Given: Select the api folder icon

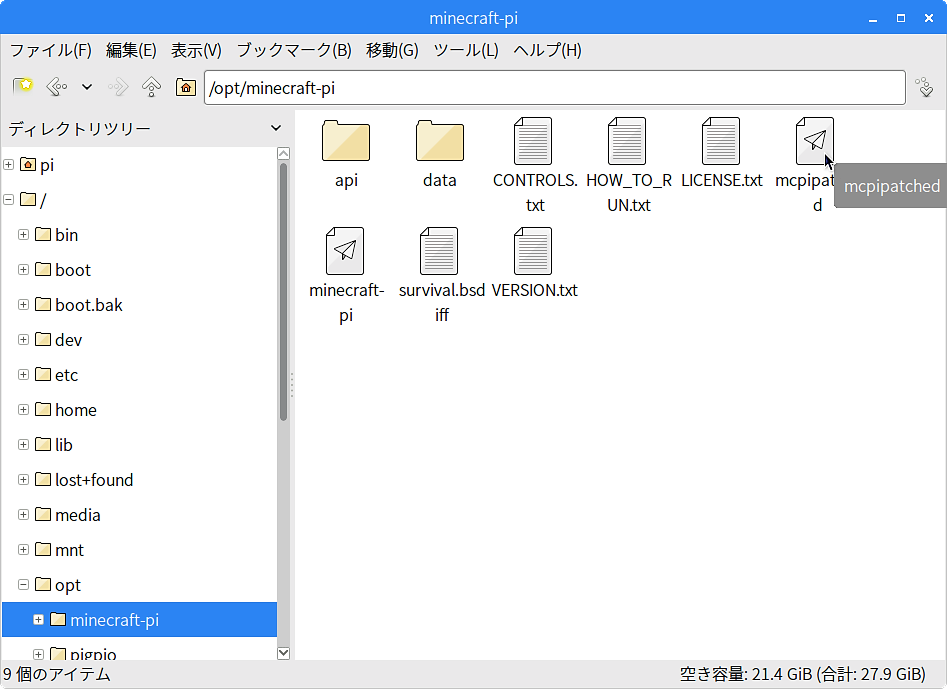Looking at the screenshot, I should 345,141.
